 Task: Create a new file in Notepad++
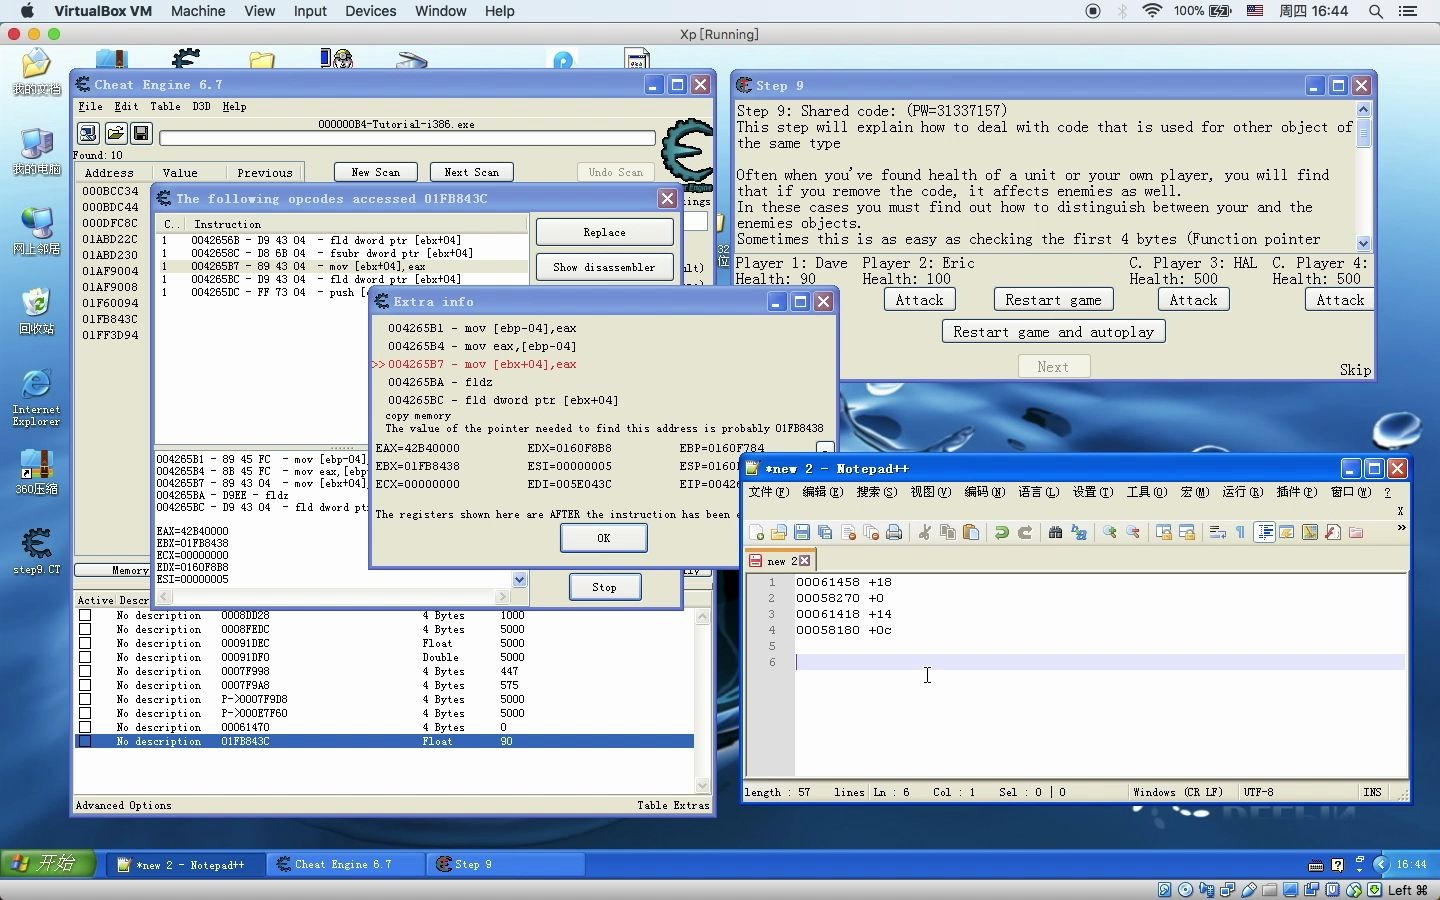(x=757, y=533)
